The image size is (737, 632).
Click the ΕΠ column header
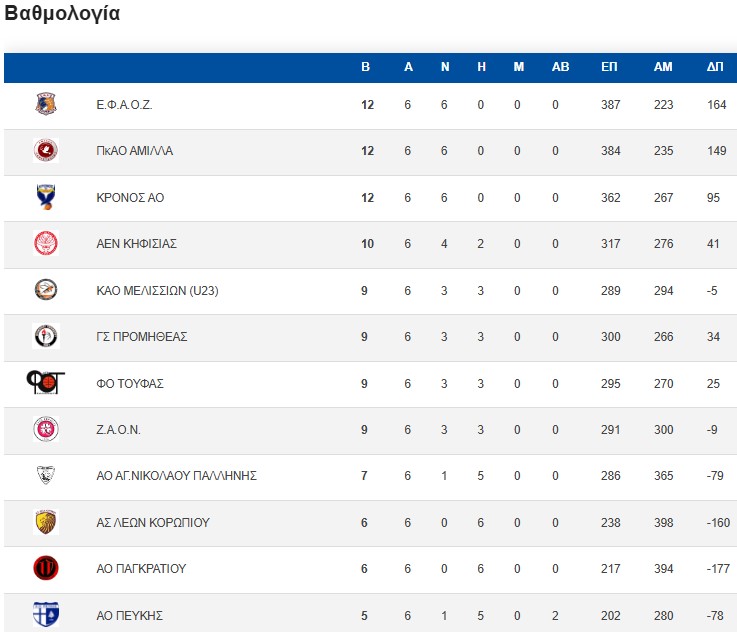tap(609, 67)
